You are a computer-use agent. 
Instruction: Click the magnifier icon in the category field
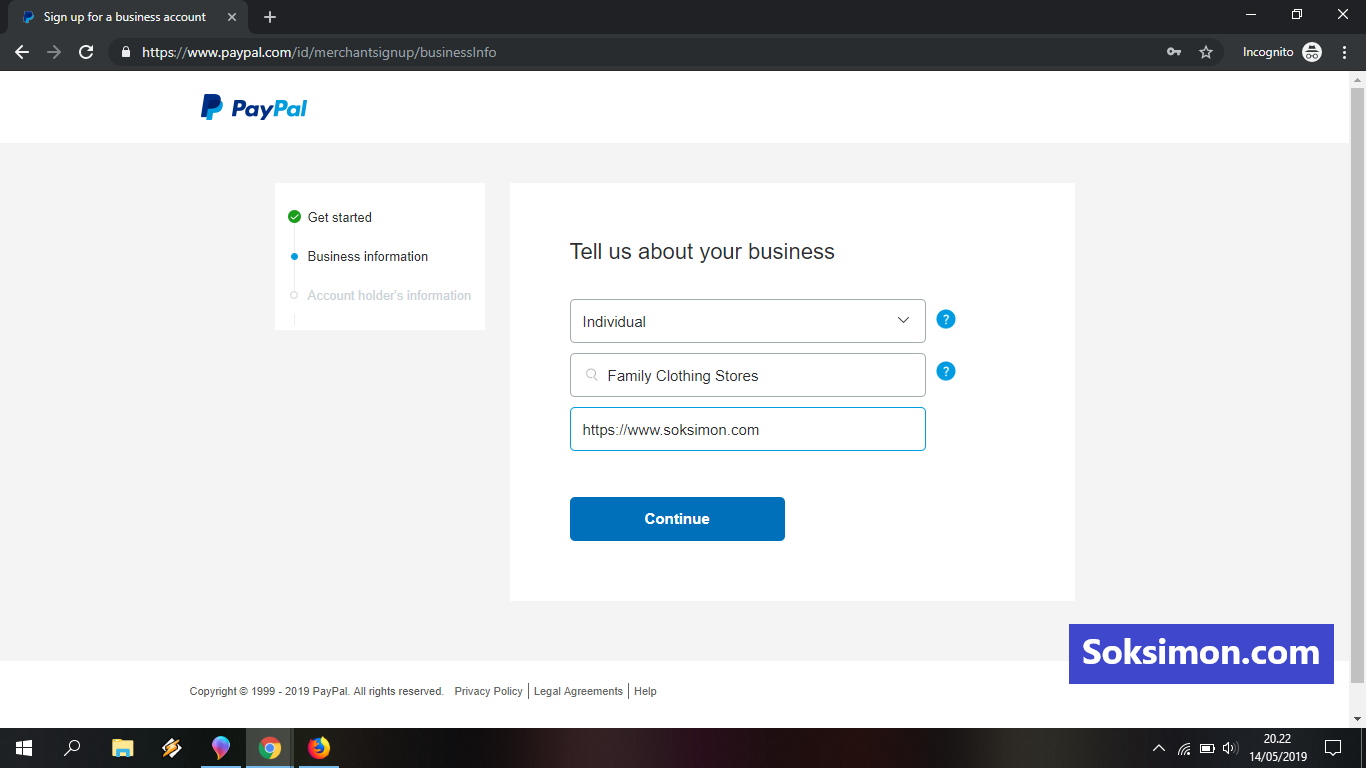(x=592, y=375)
